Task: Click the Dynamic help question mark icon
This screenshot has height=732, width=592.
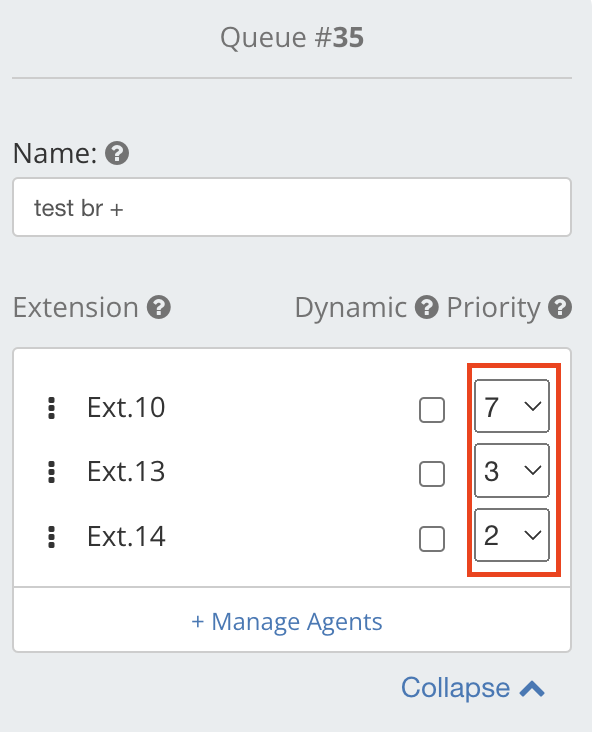Action: (427, 308)
